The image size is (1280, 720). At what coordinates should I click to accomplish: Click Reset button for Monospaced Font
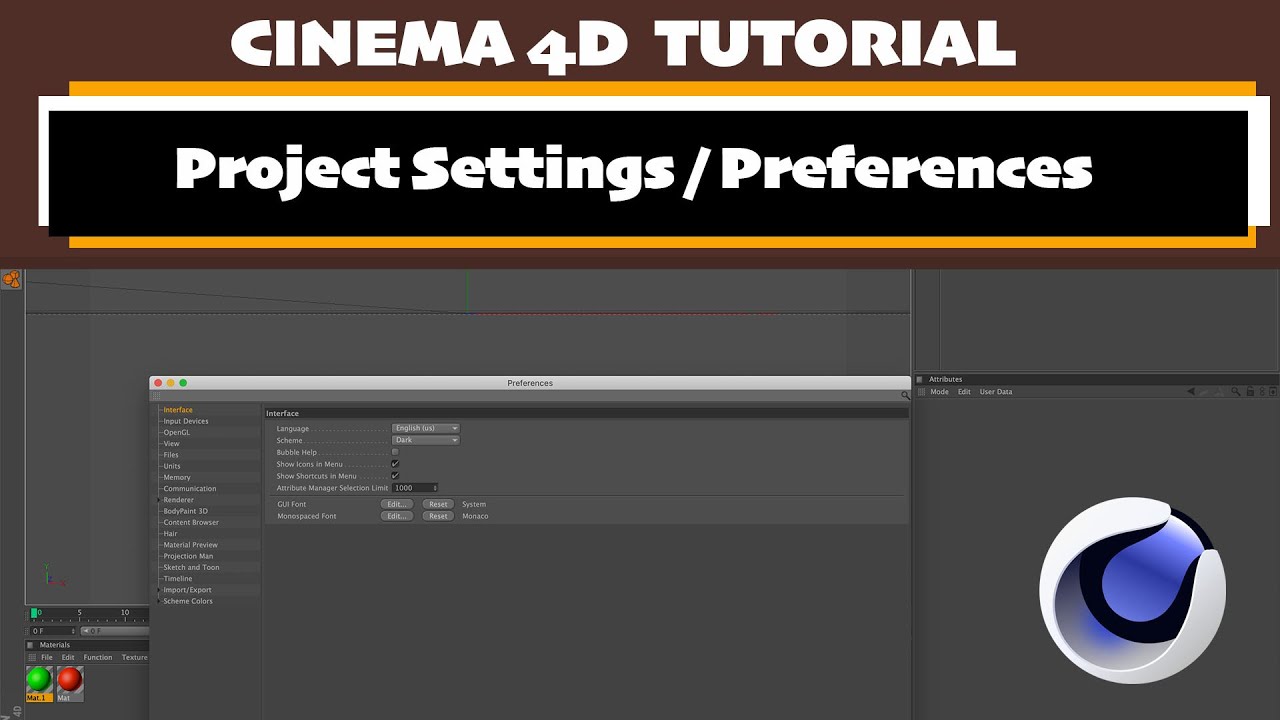point(438,516)
